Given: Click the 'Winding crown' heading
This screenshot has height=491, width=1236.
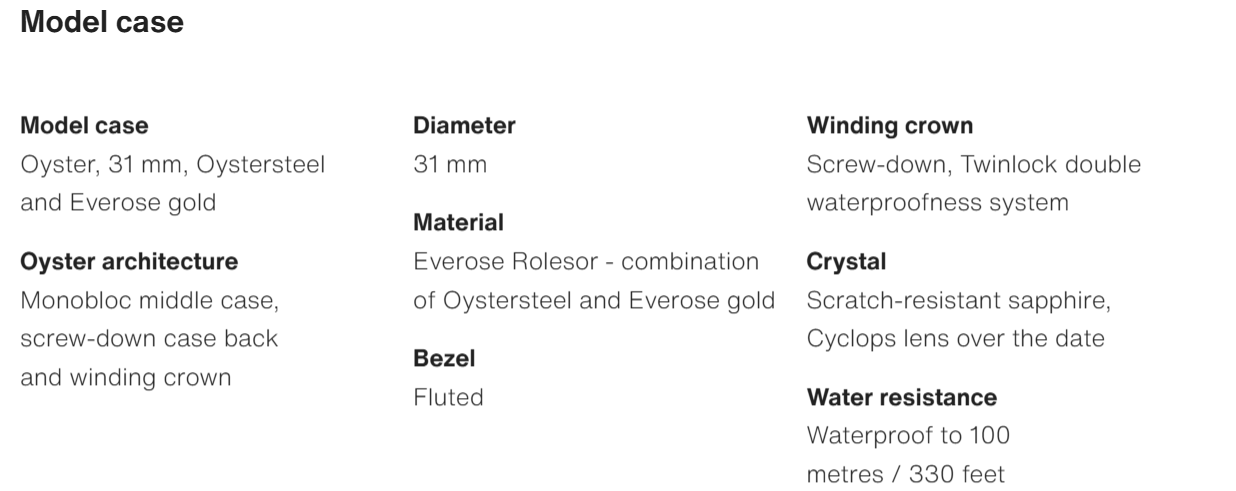Looking at the screenshot, I should click(x=889, y=126).
